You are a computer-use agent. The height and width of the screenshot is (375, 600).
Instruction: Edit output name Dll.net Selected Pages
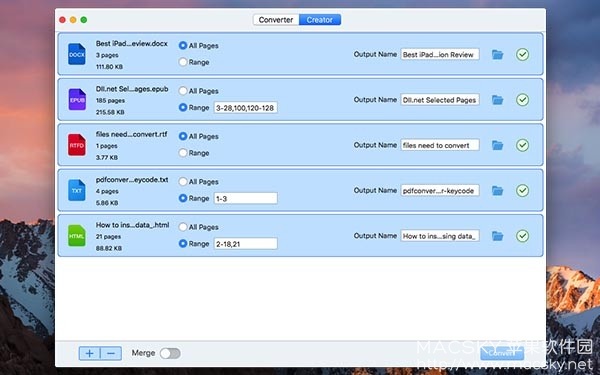(440, 100)
